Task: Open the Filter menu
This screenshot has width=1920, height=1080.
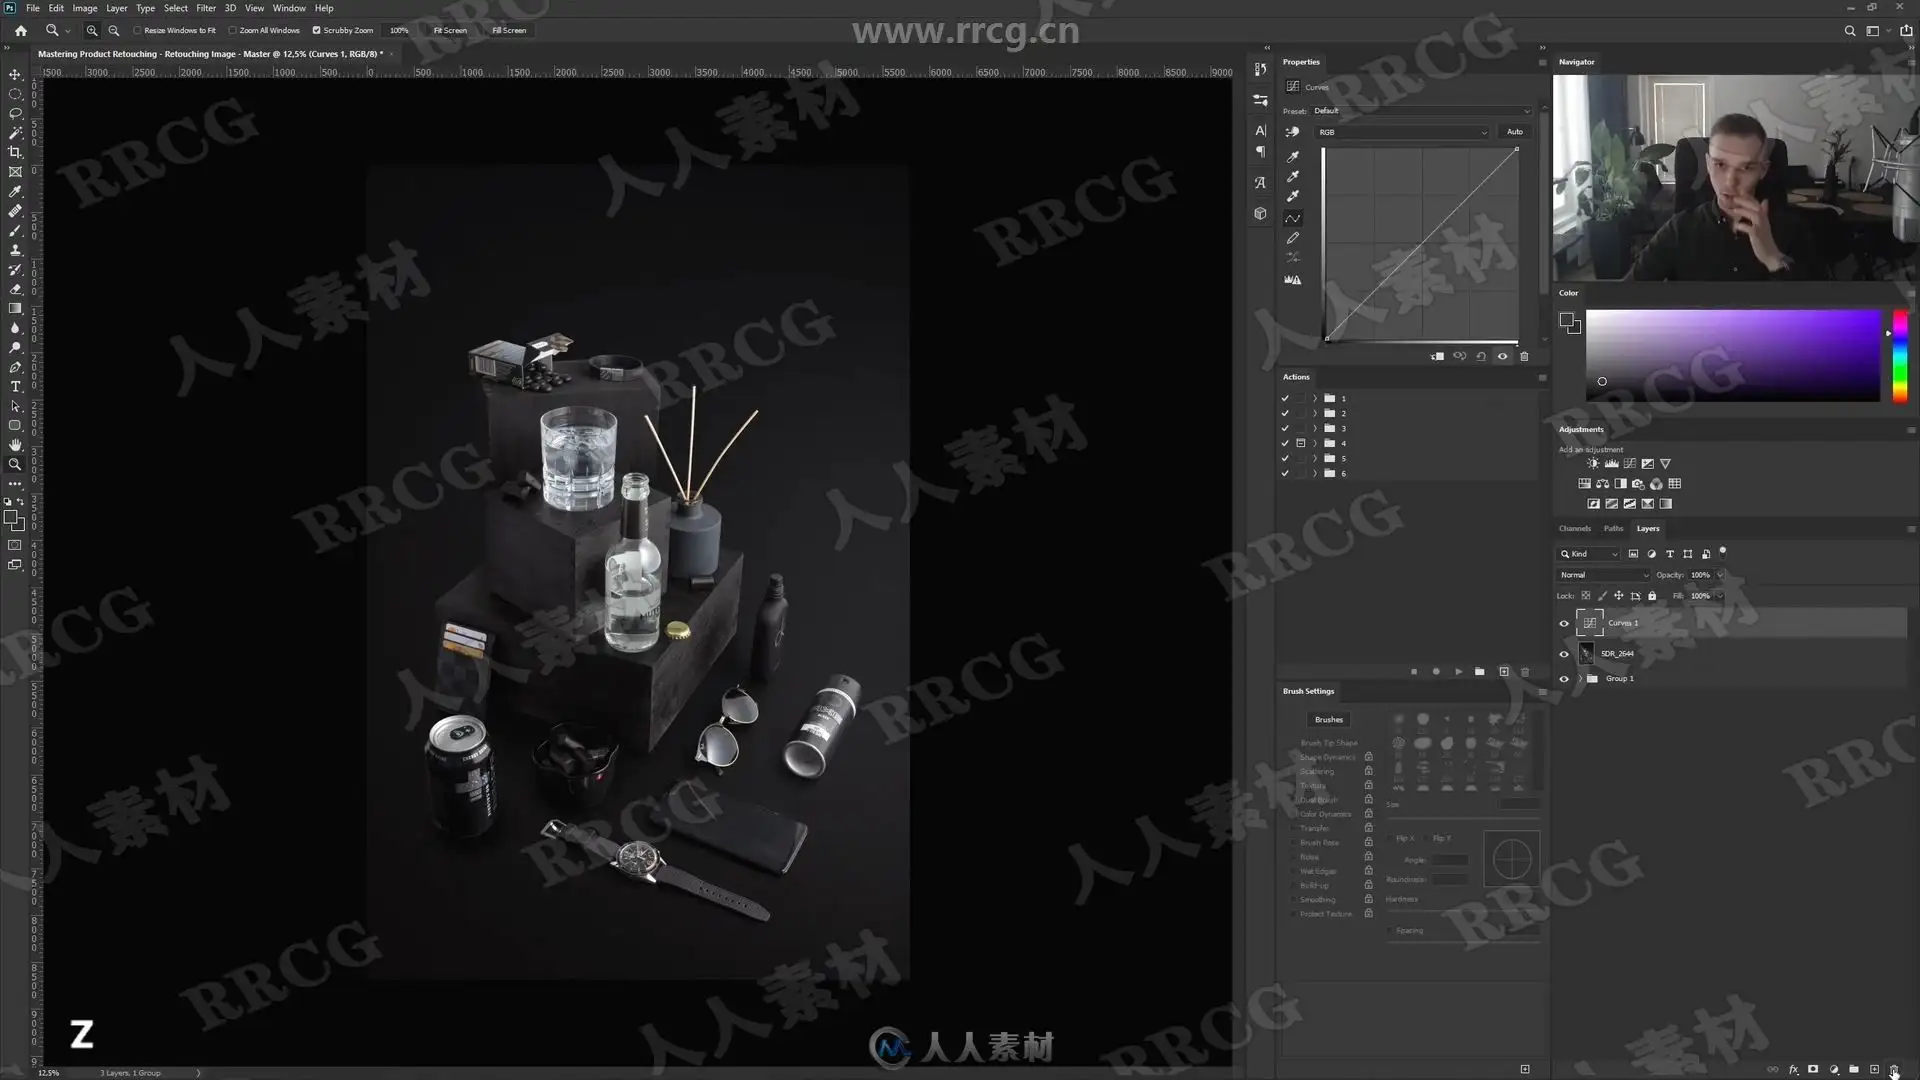Action: [206, 8]
